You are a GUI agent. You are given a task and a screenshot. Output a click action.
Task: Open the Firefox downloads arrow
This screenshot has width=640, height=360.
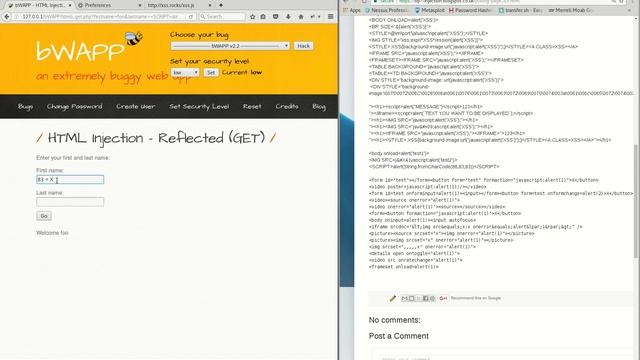click(x=288, y=17)
